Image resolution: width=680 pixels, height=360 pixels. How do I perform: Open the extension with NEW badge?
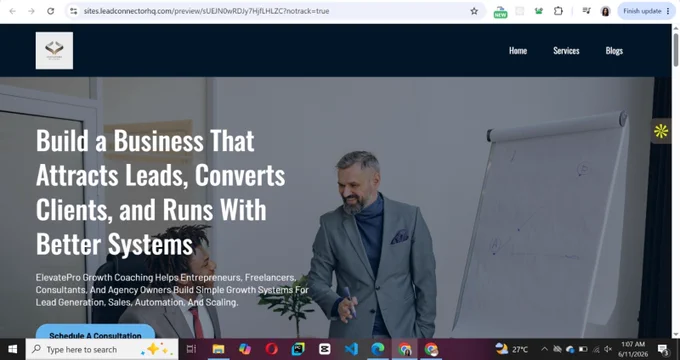(x=500, y=12)
